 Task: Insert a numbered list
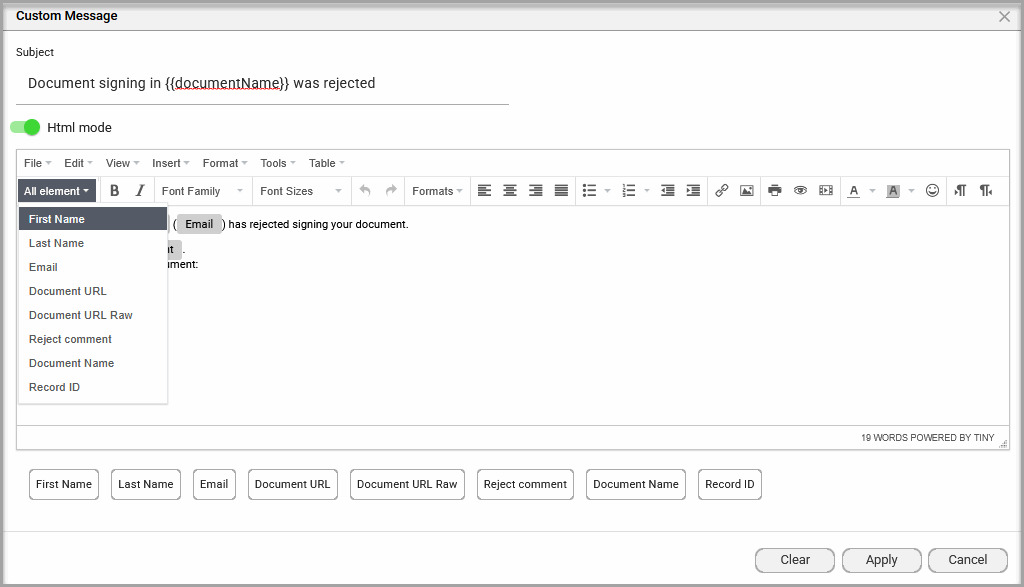click(x=628, y=191)
